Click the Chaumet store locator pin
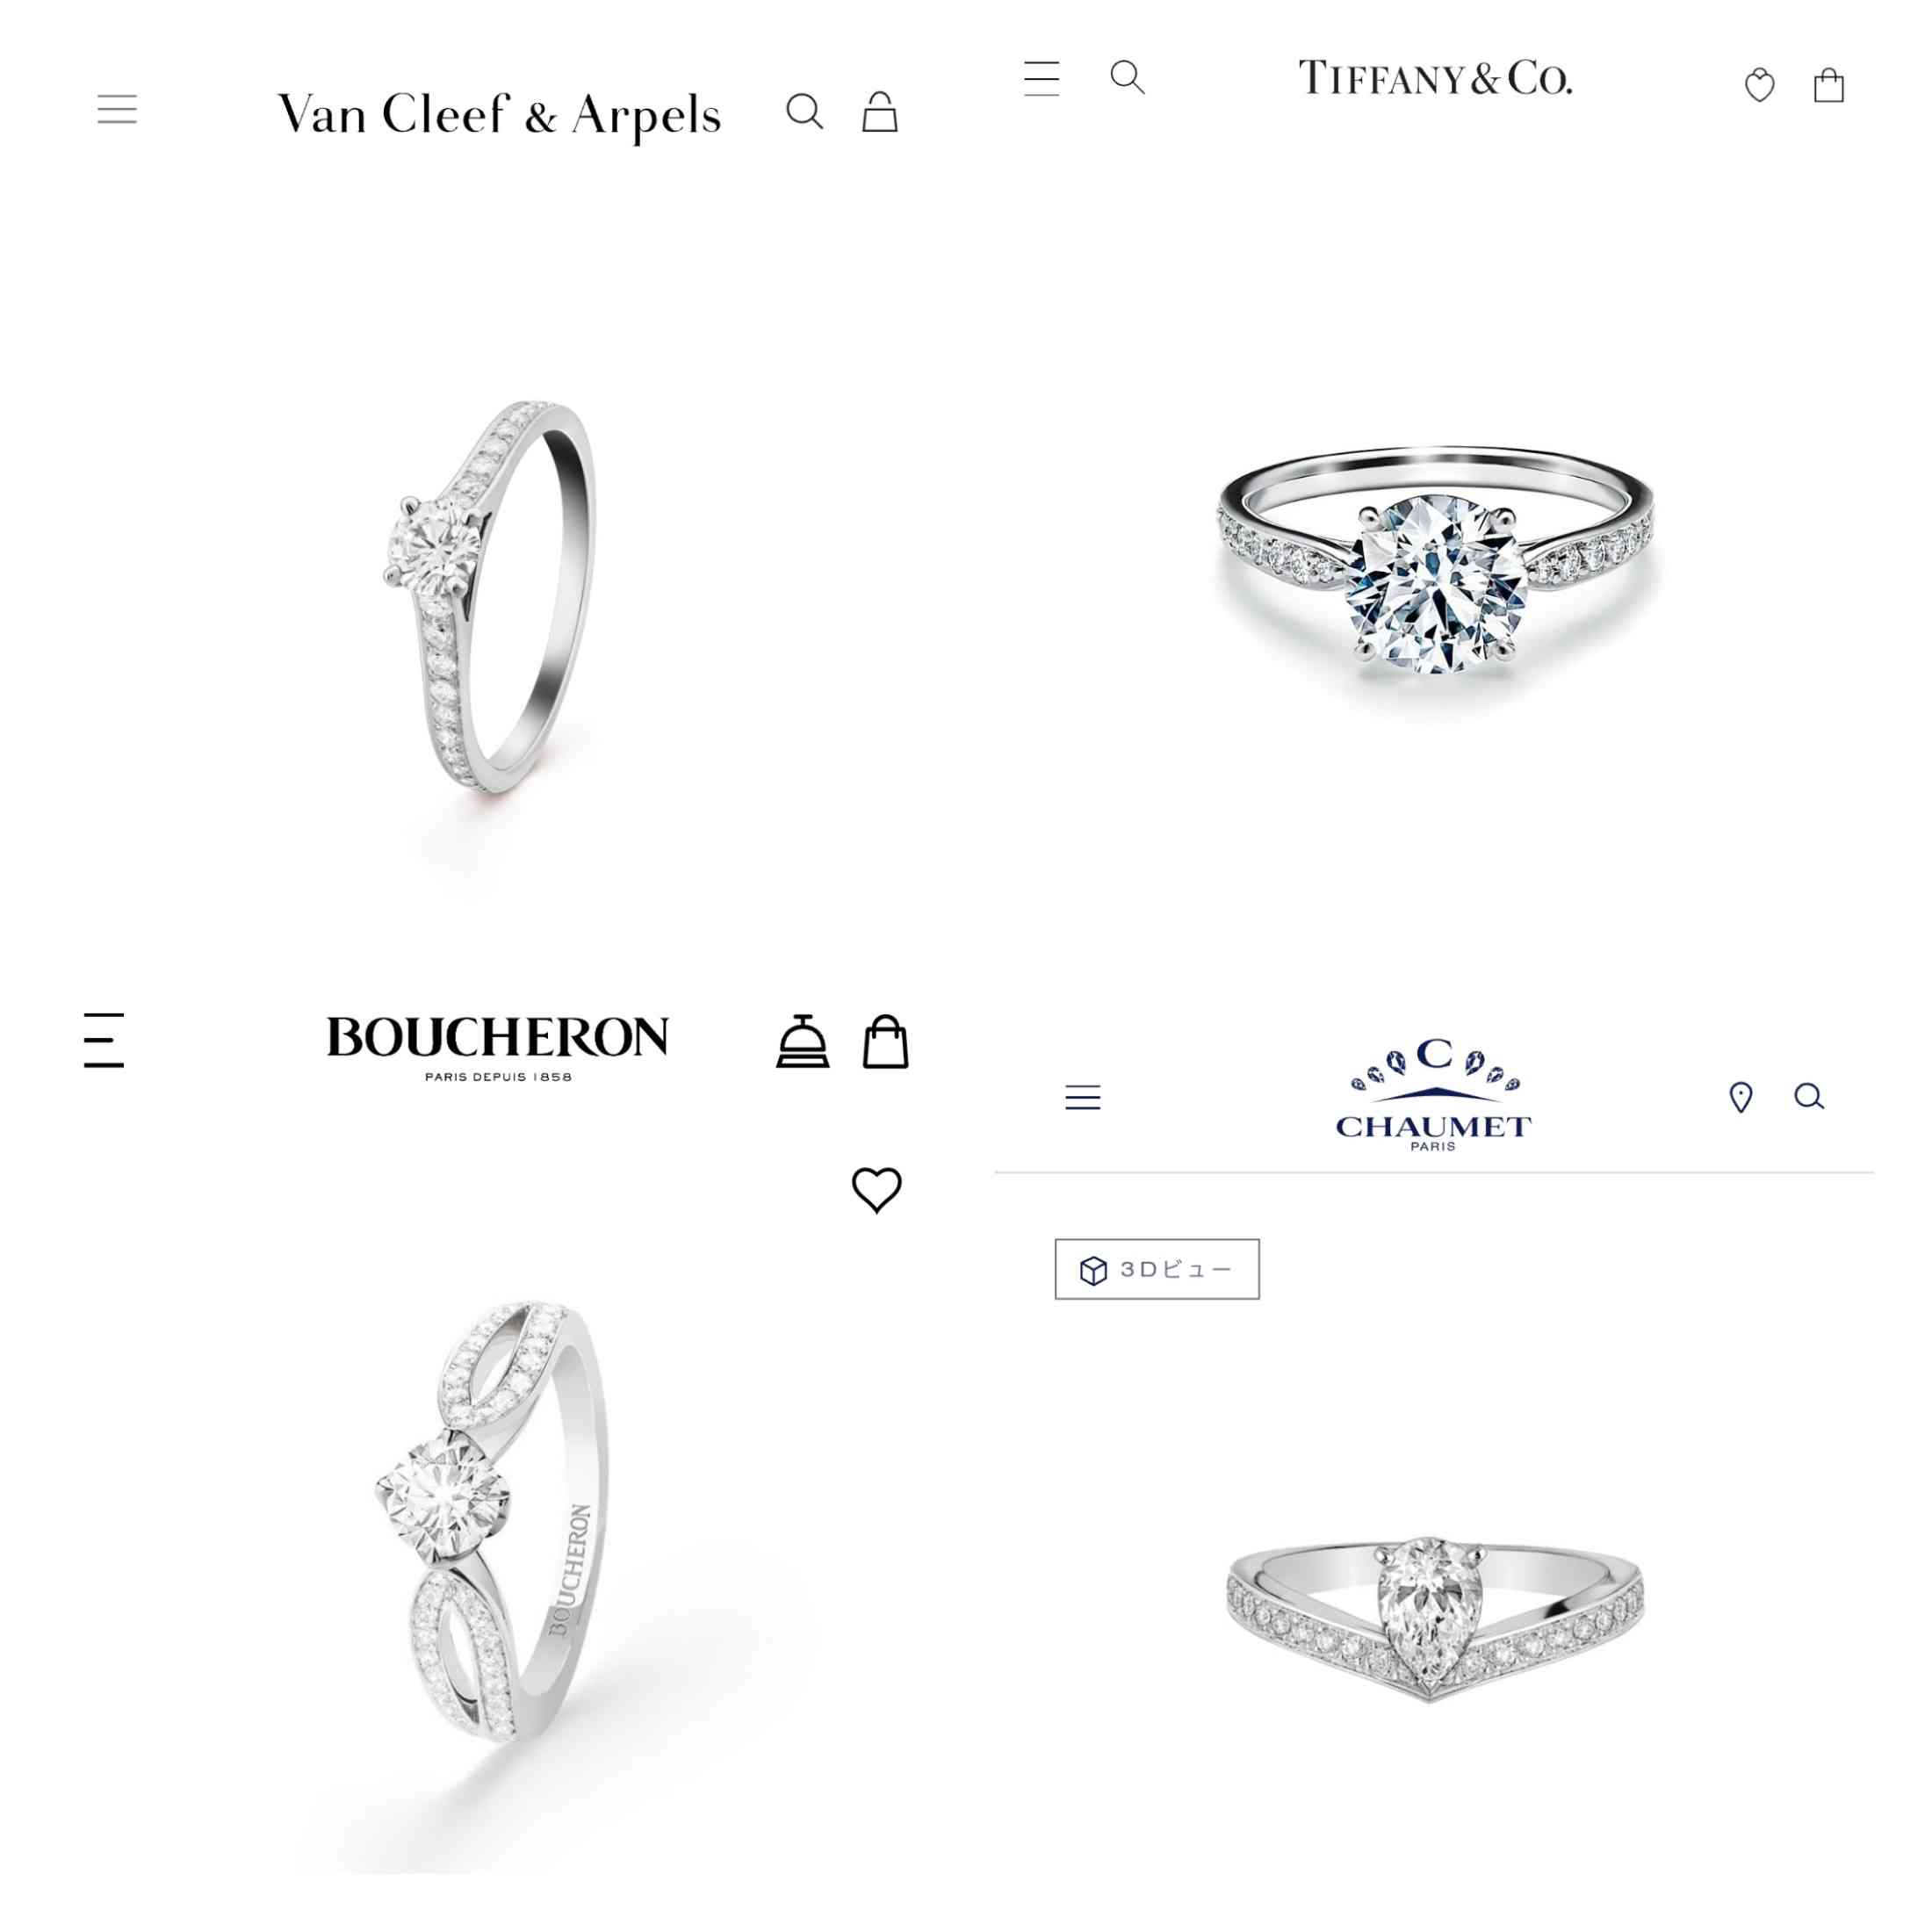 point(1741,1097)
